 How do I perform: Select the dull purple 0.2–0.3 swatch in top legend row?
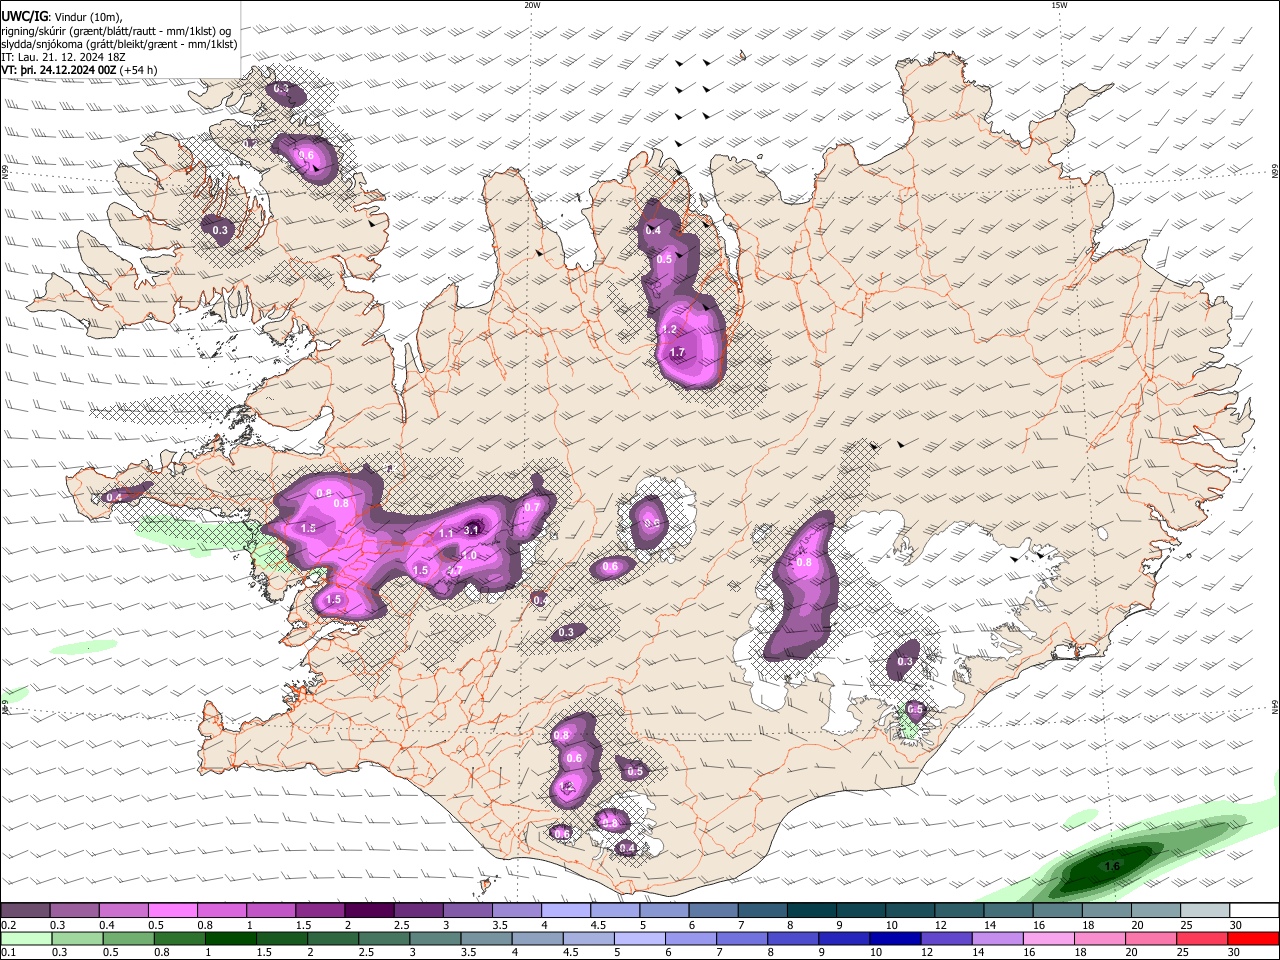pos(25,911)
